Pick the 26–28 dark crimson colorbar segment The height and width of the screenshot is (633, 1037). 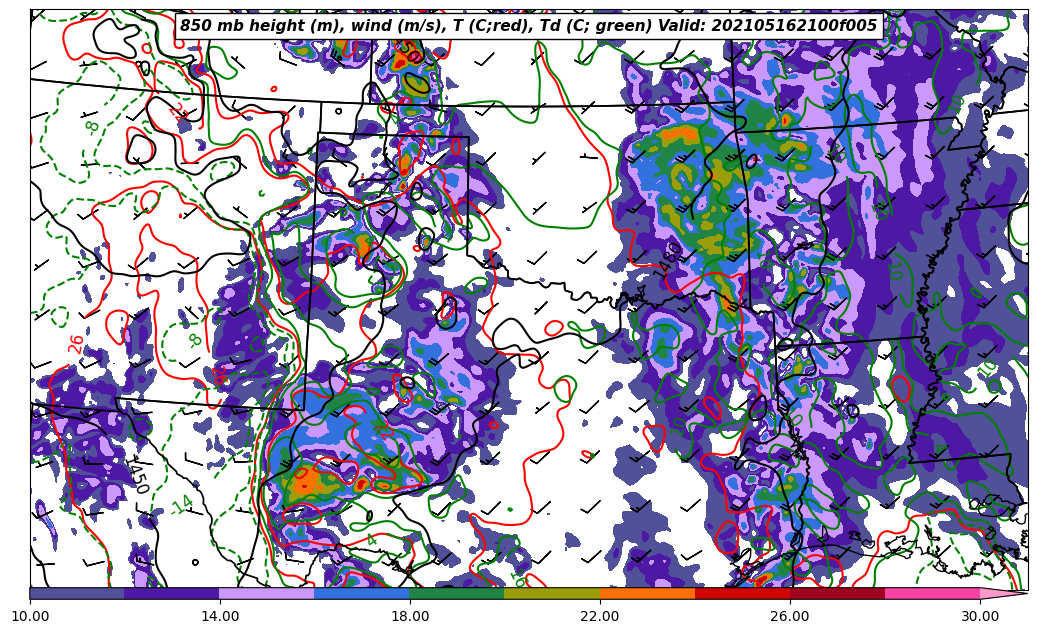(837, 593)
